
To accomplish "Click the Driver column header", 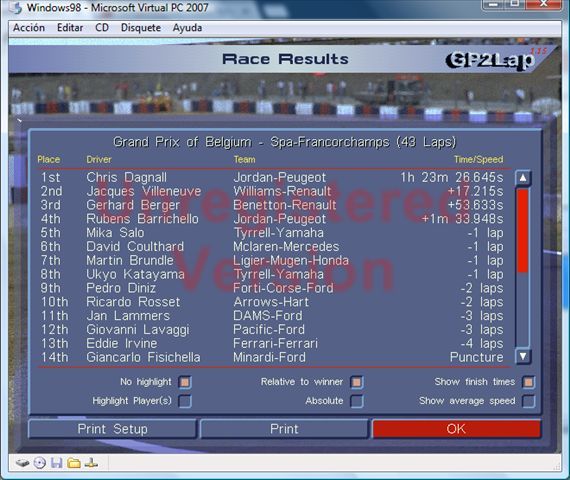I will pos(99,159).
